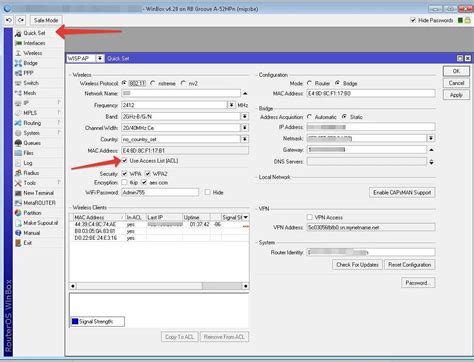The height and width of the screenshot is (362, 474).
Task: Select the nstreme wireless protocol radio
Action: (x=153, y=83)
